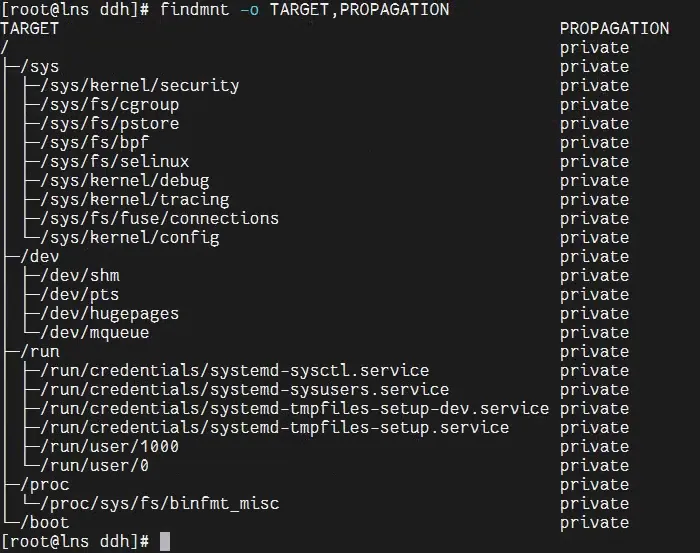Select the /sys/fs/fuse/connections entry
The image size is (700, 553).
point(159,219)
